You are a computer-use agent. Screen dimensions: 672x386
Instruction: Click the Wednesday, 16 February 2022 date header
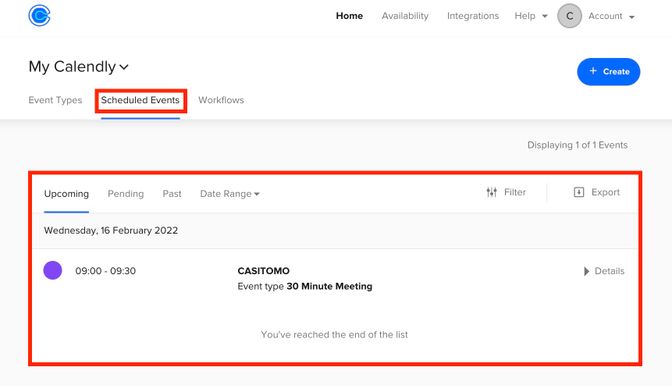111,230
